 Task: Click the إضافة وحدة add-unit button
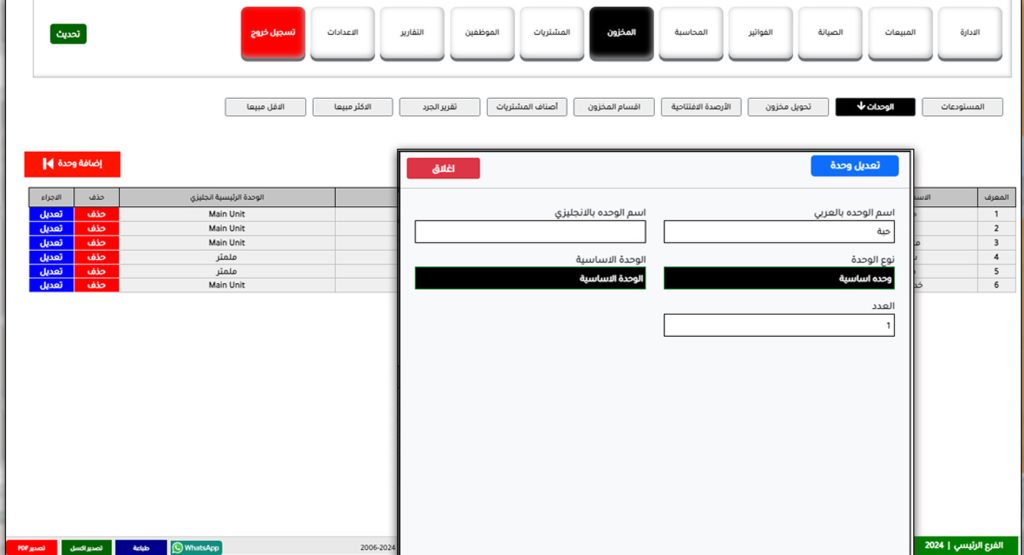pos(72,164)
